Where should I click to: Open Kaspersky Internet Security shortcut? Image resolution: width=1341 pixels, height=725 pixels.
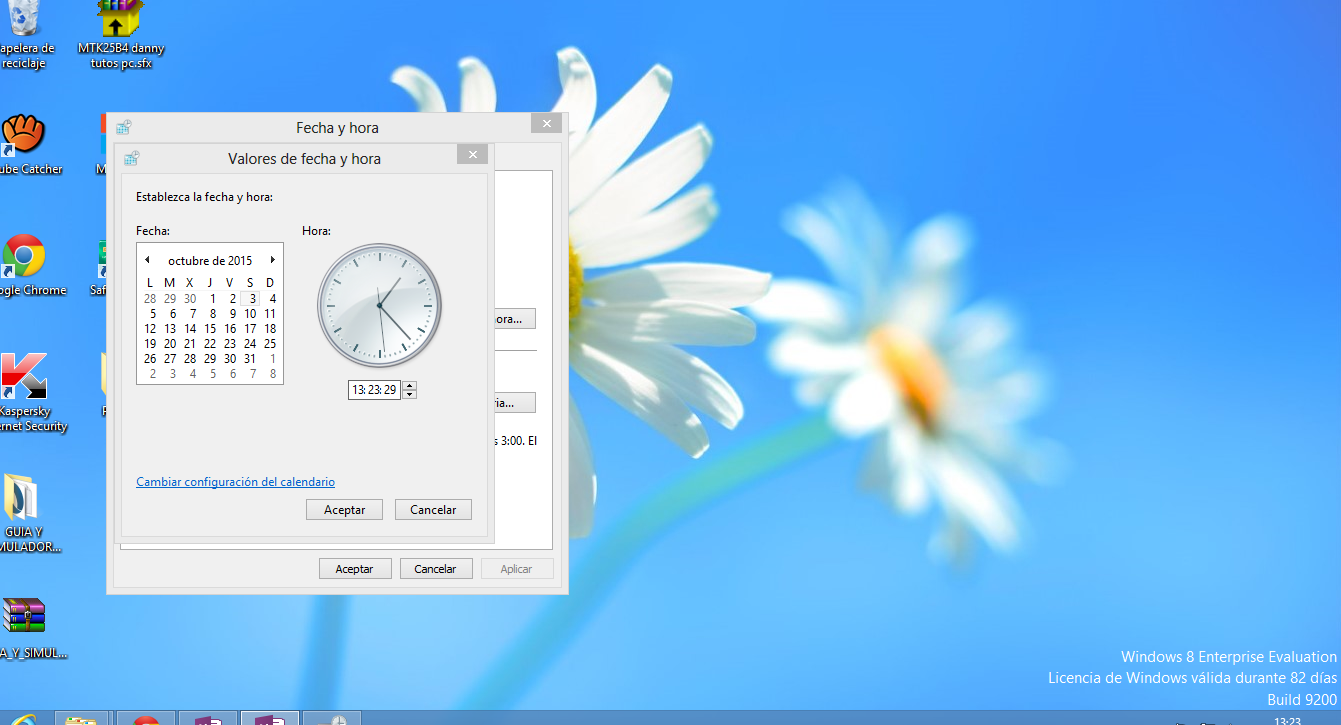tap(22, 377)
